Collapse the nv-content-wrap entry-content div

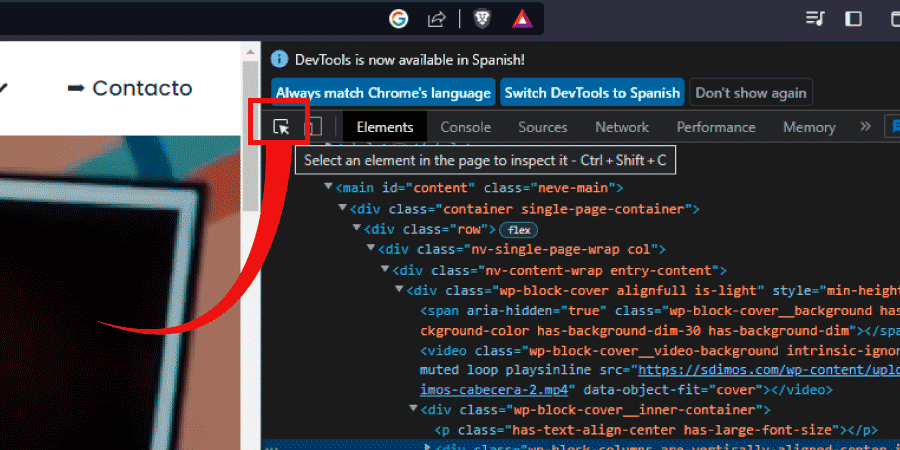385,269
